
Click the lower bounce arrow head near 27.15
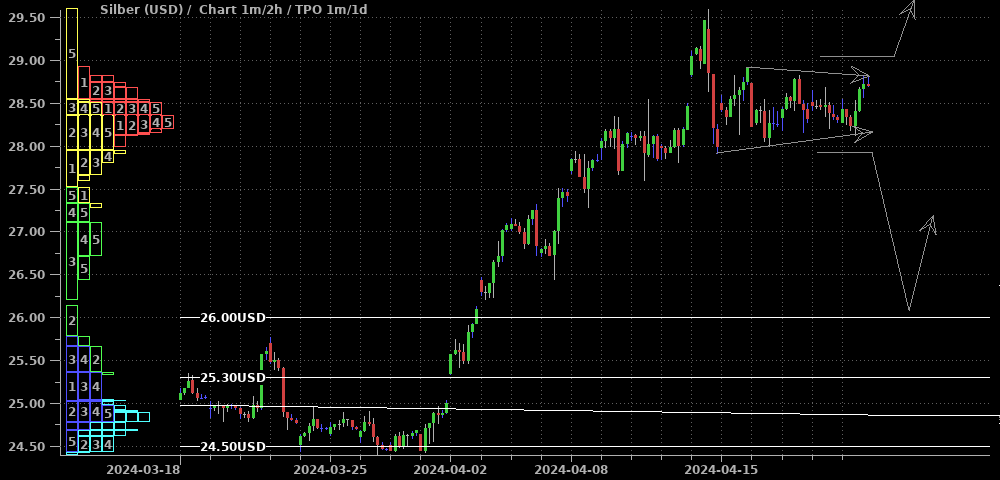pyautogui.click(x=929, y=224)
